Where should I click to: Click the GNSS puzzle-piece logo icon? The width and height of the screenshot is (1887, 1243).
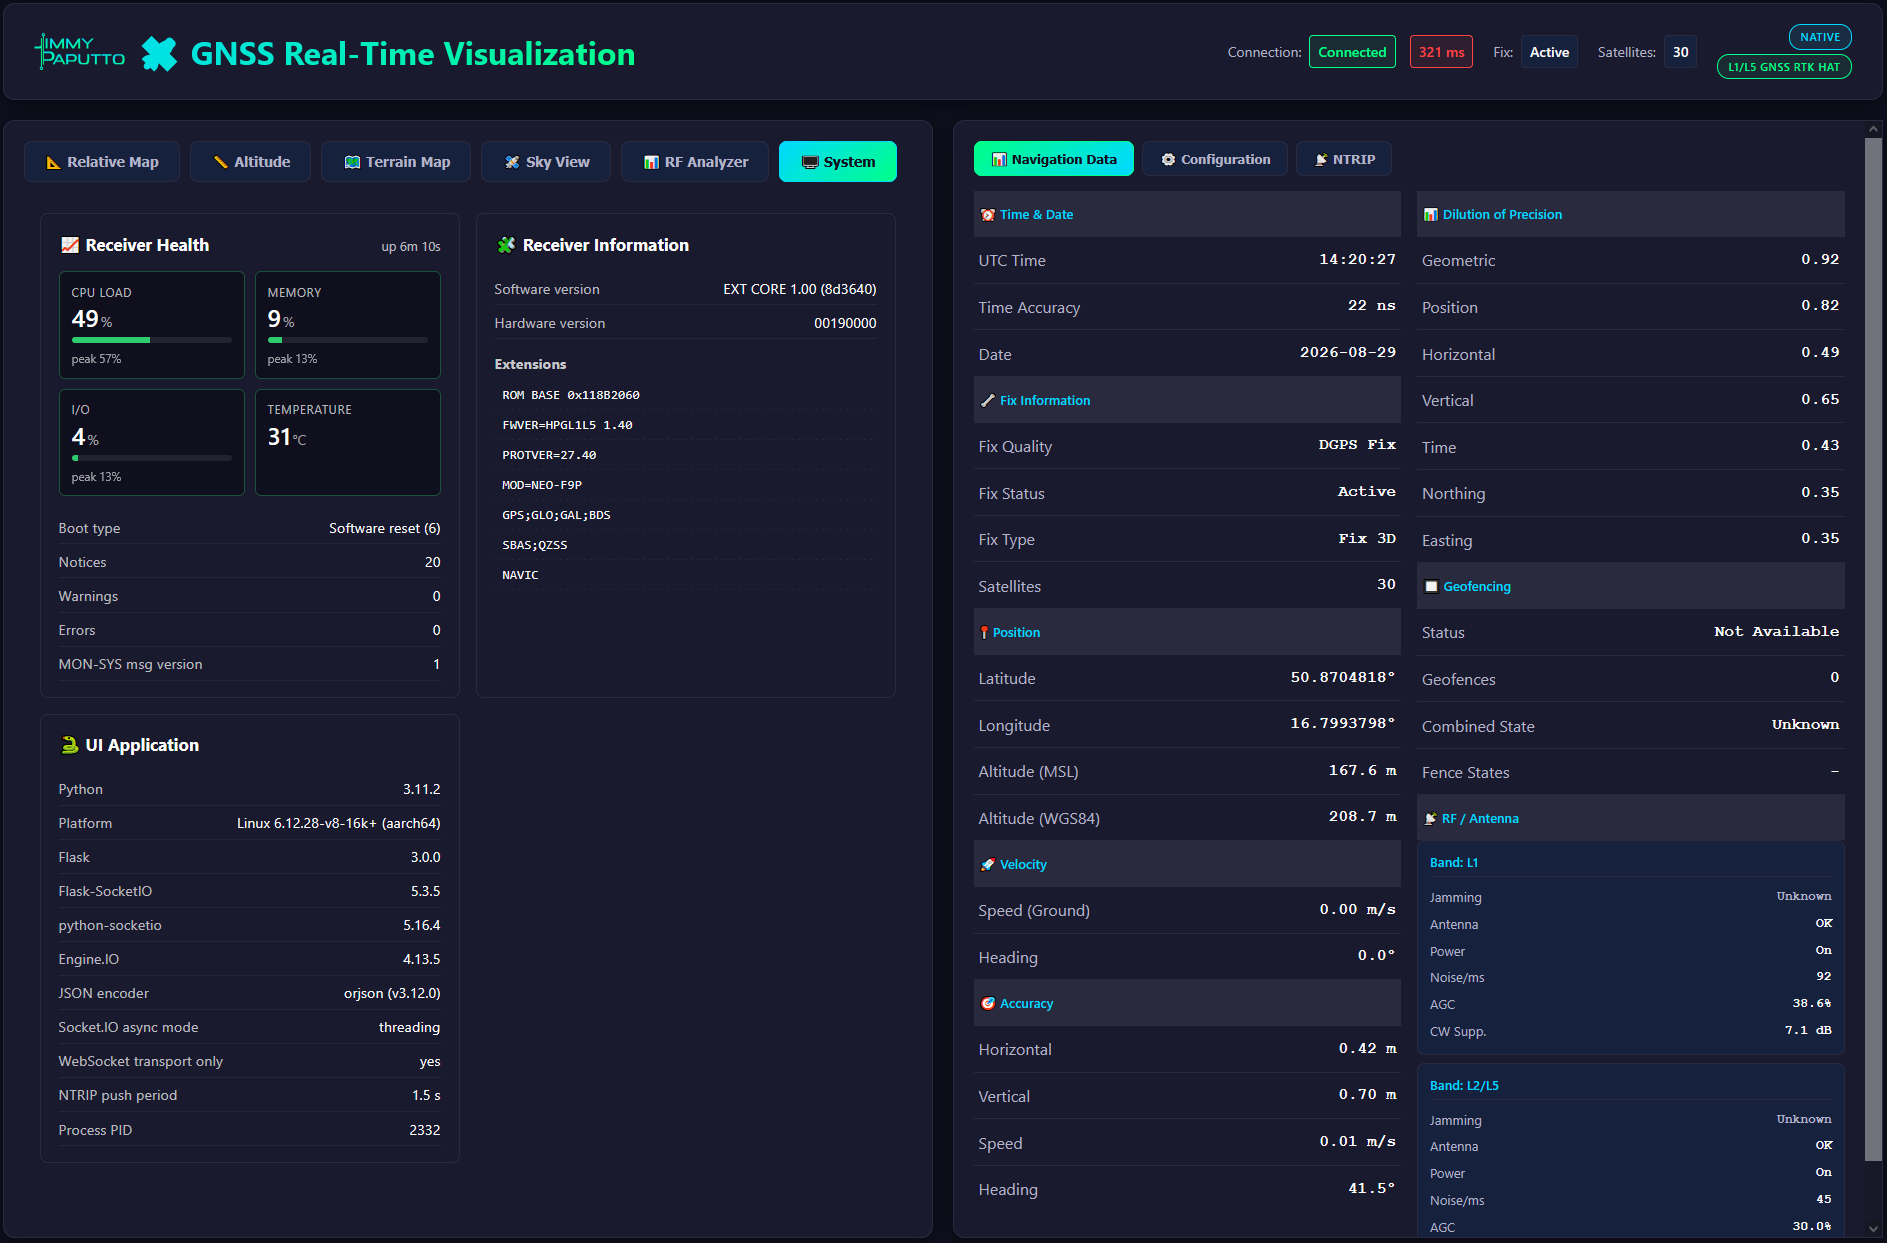coord(159,54)
